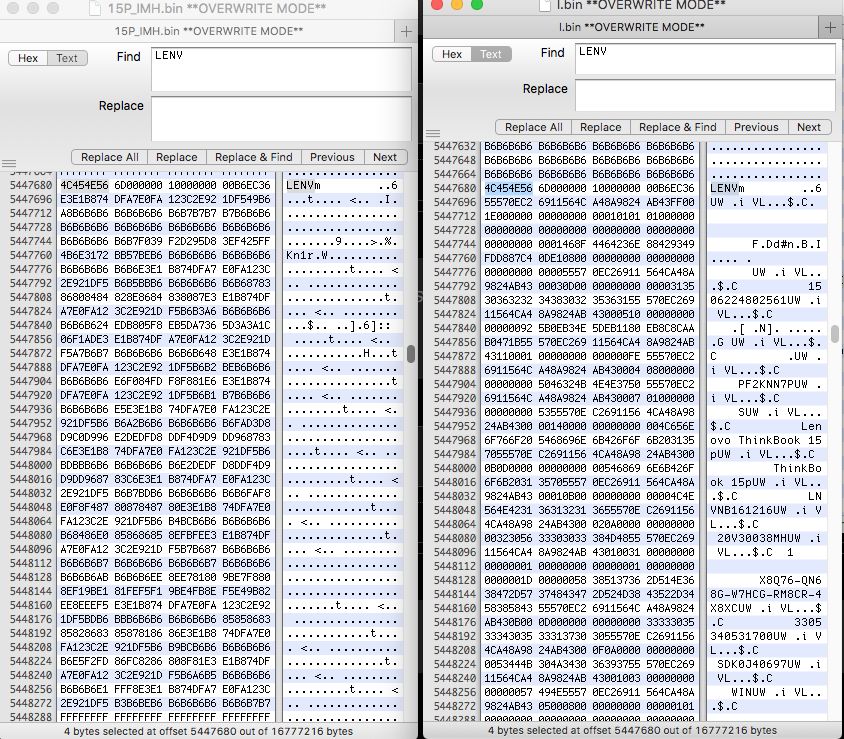Switch to Hex search mode in left window
This screenshot has width=844, height=739.
28,58
